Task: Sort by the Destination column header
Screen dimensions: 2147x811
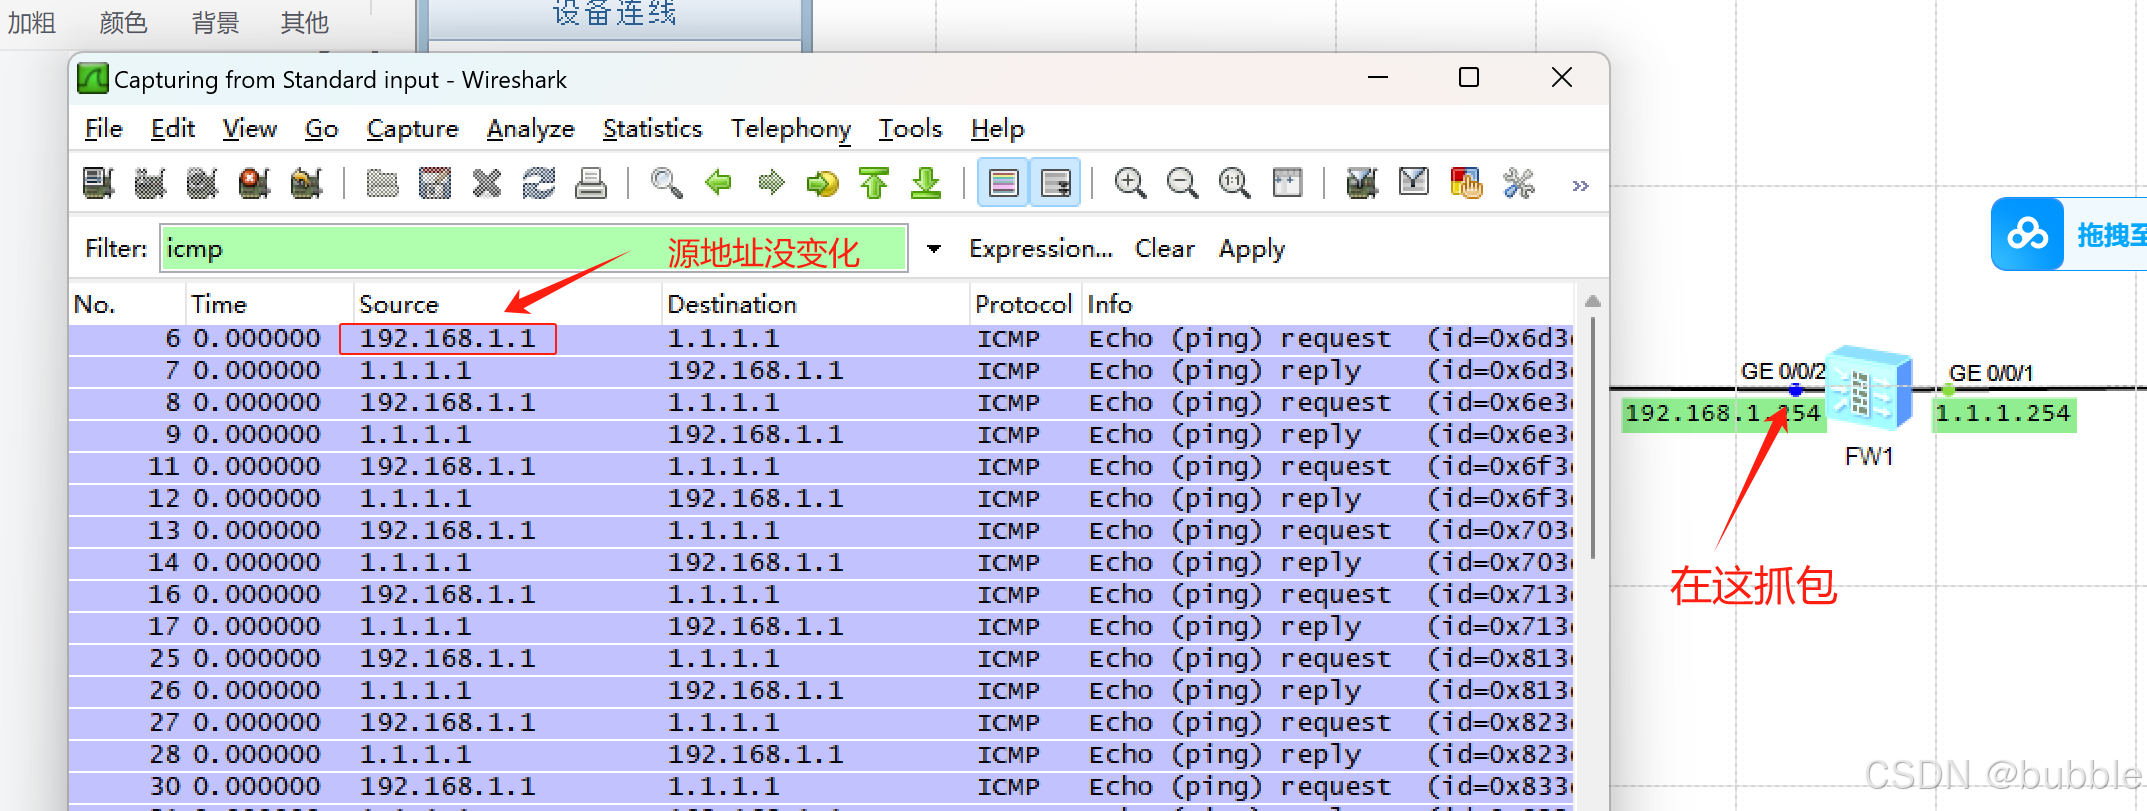Action: 816,304
